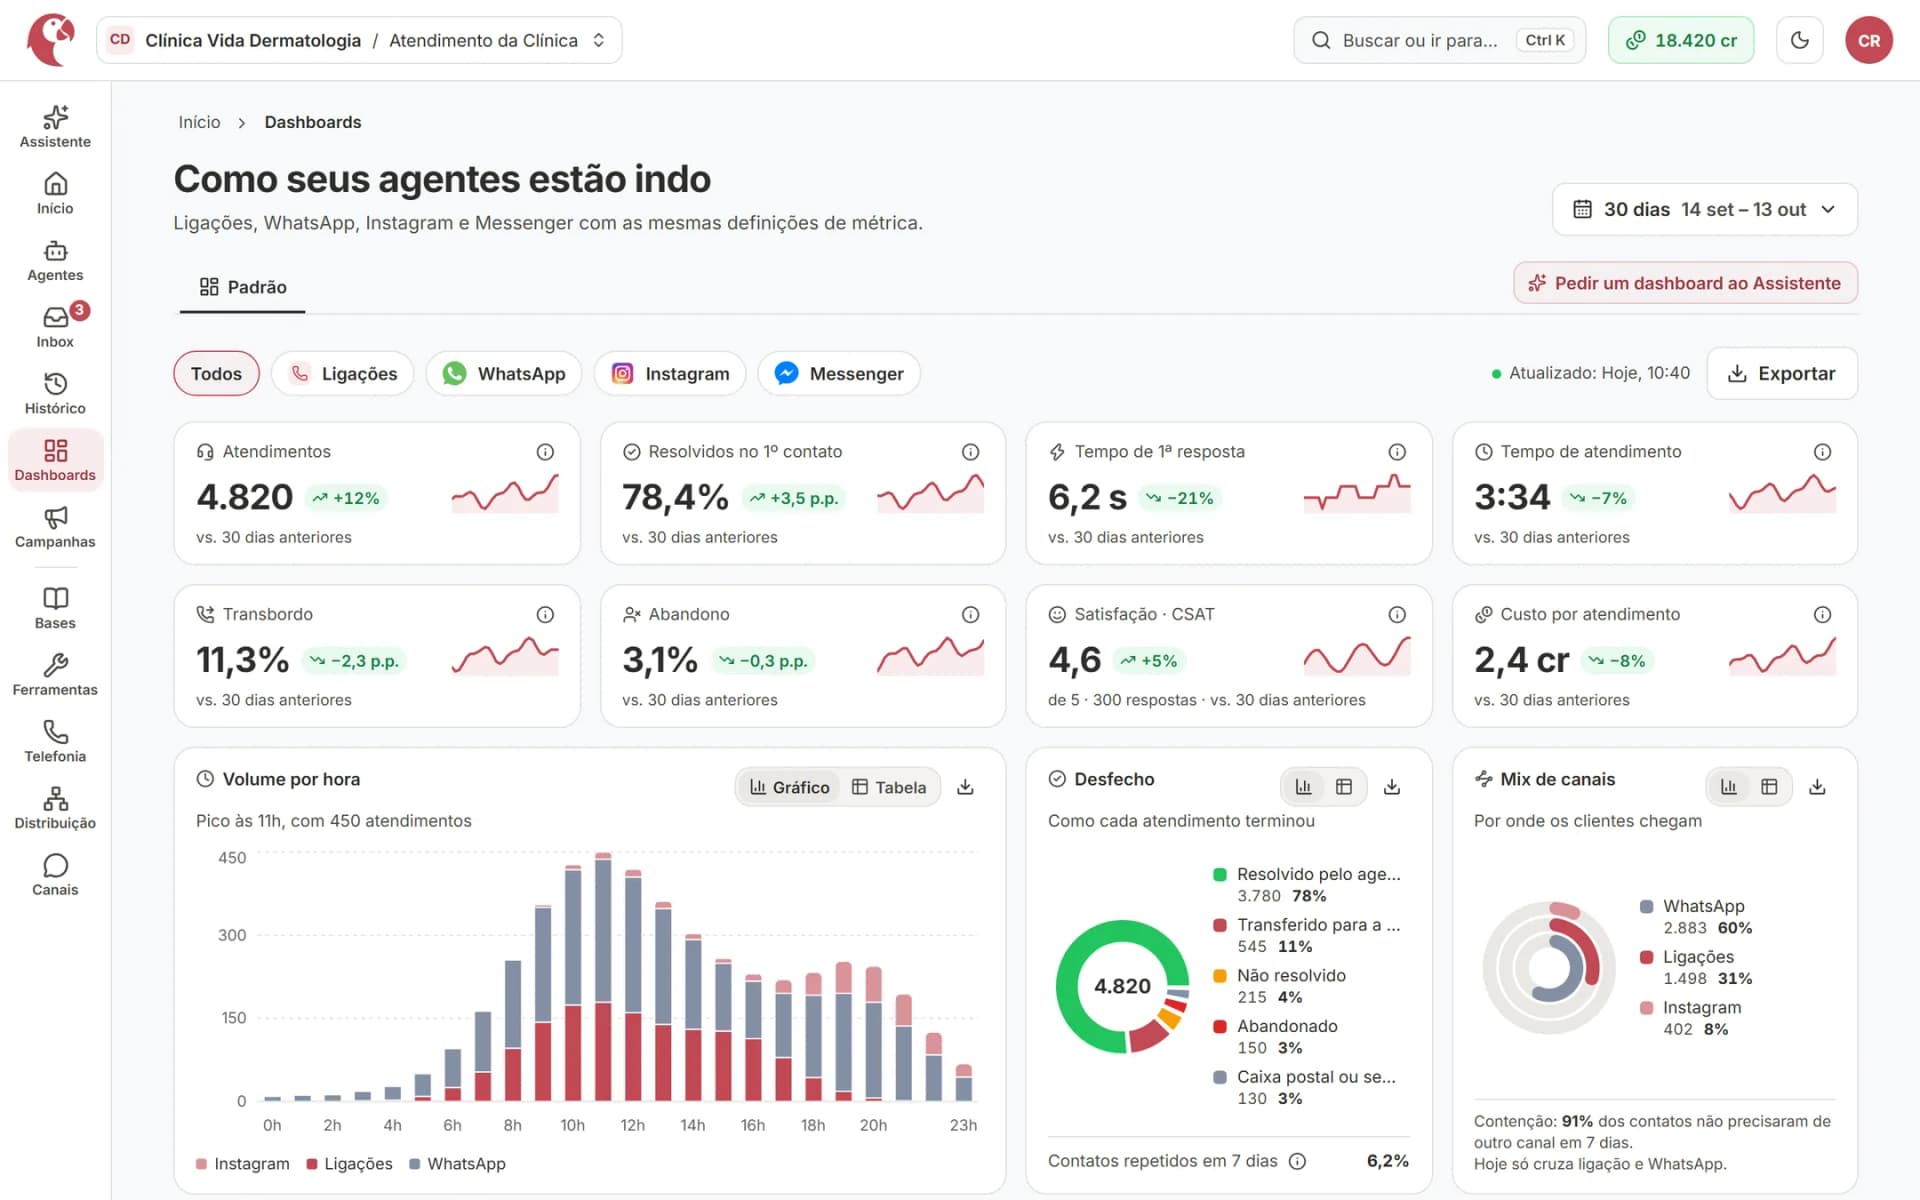Filter by Ligações channel

[x=343, y=373]
